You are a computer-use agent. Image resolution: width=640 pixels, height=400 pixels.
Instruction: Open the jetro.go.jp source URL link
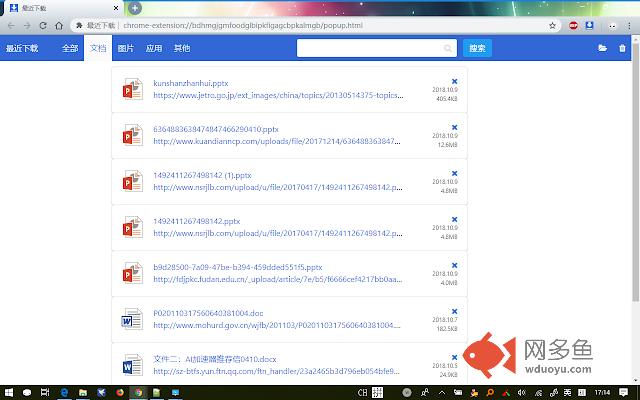[277, 96]
